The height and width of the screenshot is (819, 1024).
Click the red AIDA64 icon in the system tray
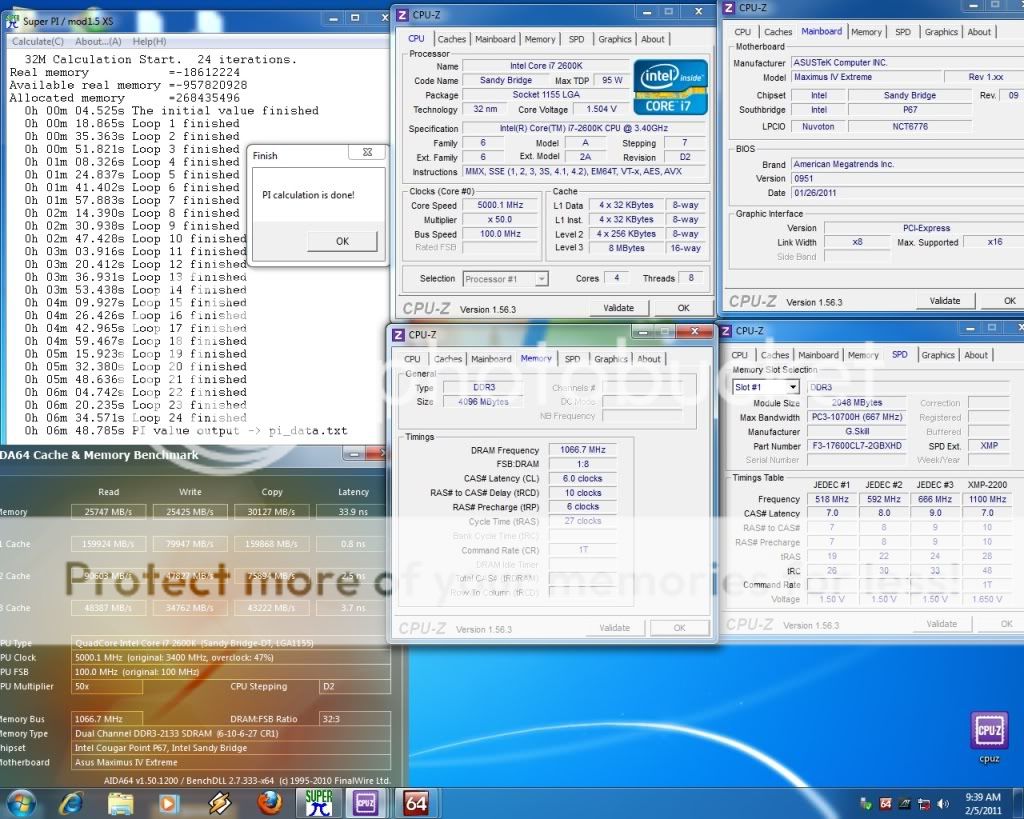[886, 803]
